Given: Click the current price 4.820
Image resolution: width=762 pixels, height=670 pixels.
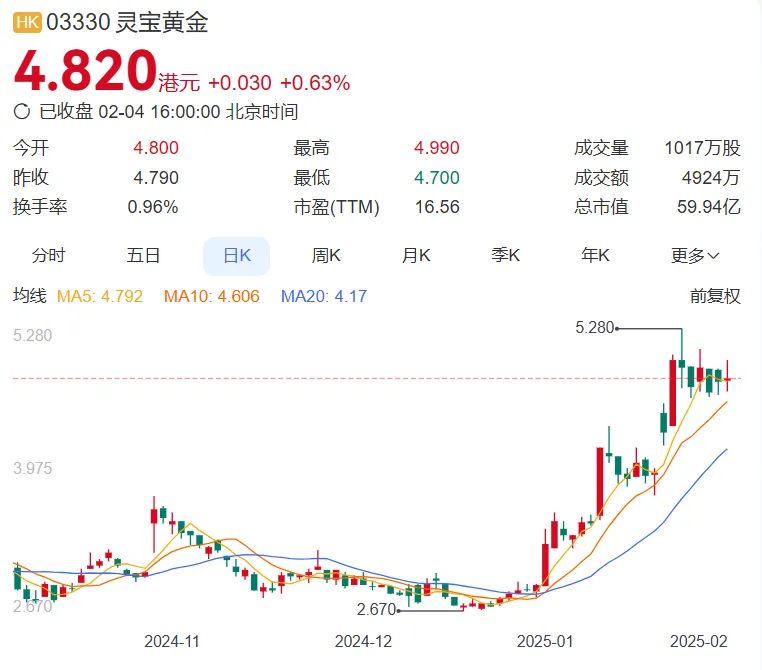Looking at the screenshot, I should pos(85,71).
